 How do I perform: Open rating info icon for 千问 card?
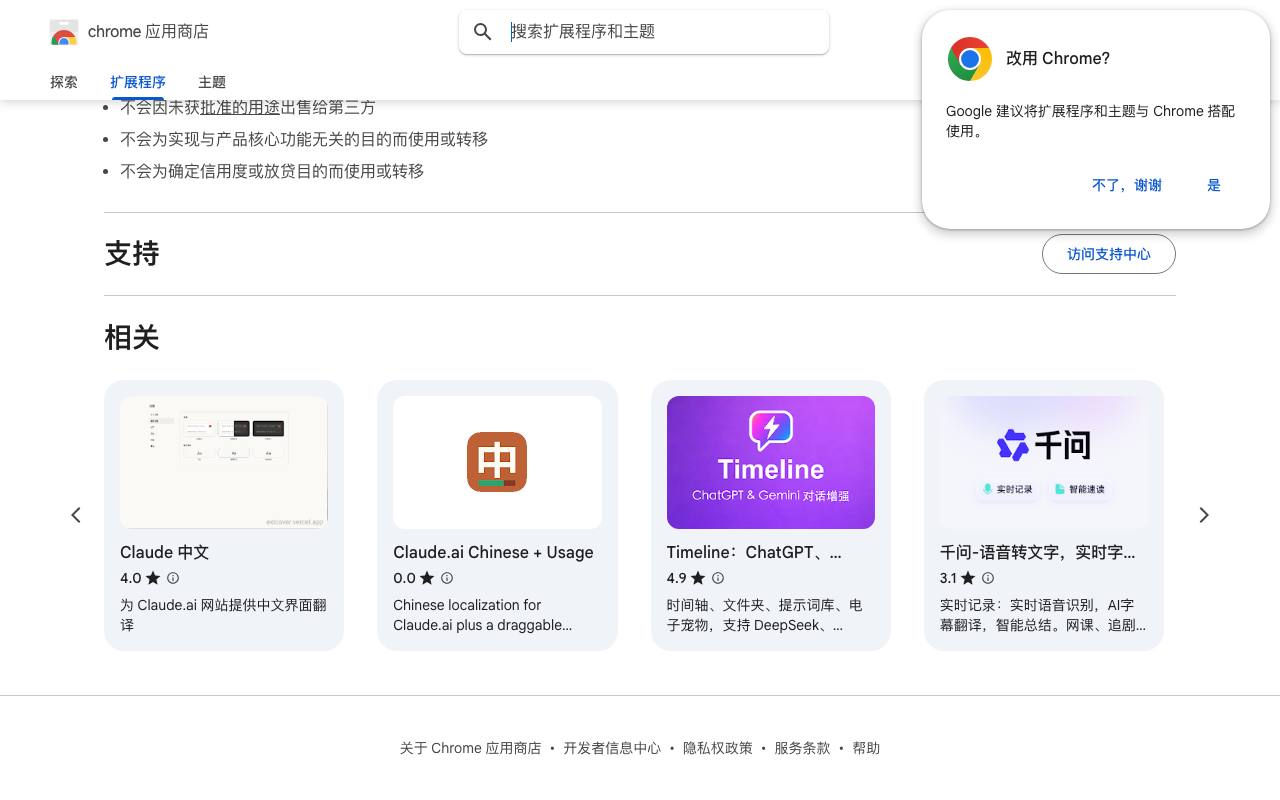coord(988,578)
